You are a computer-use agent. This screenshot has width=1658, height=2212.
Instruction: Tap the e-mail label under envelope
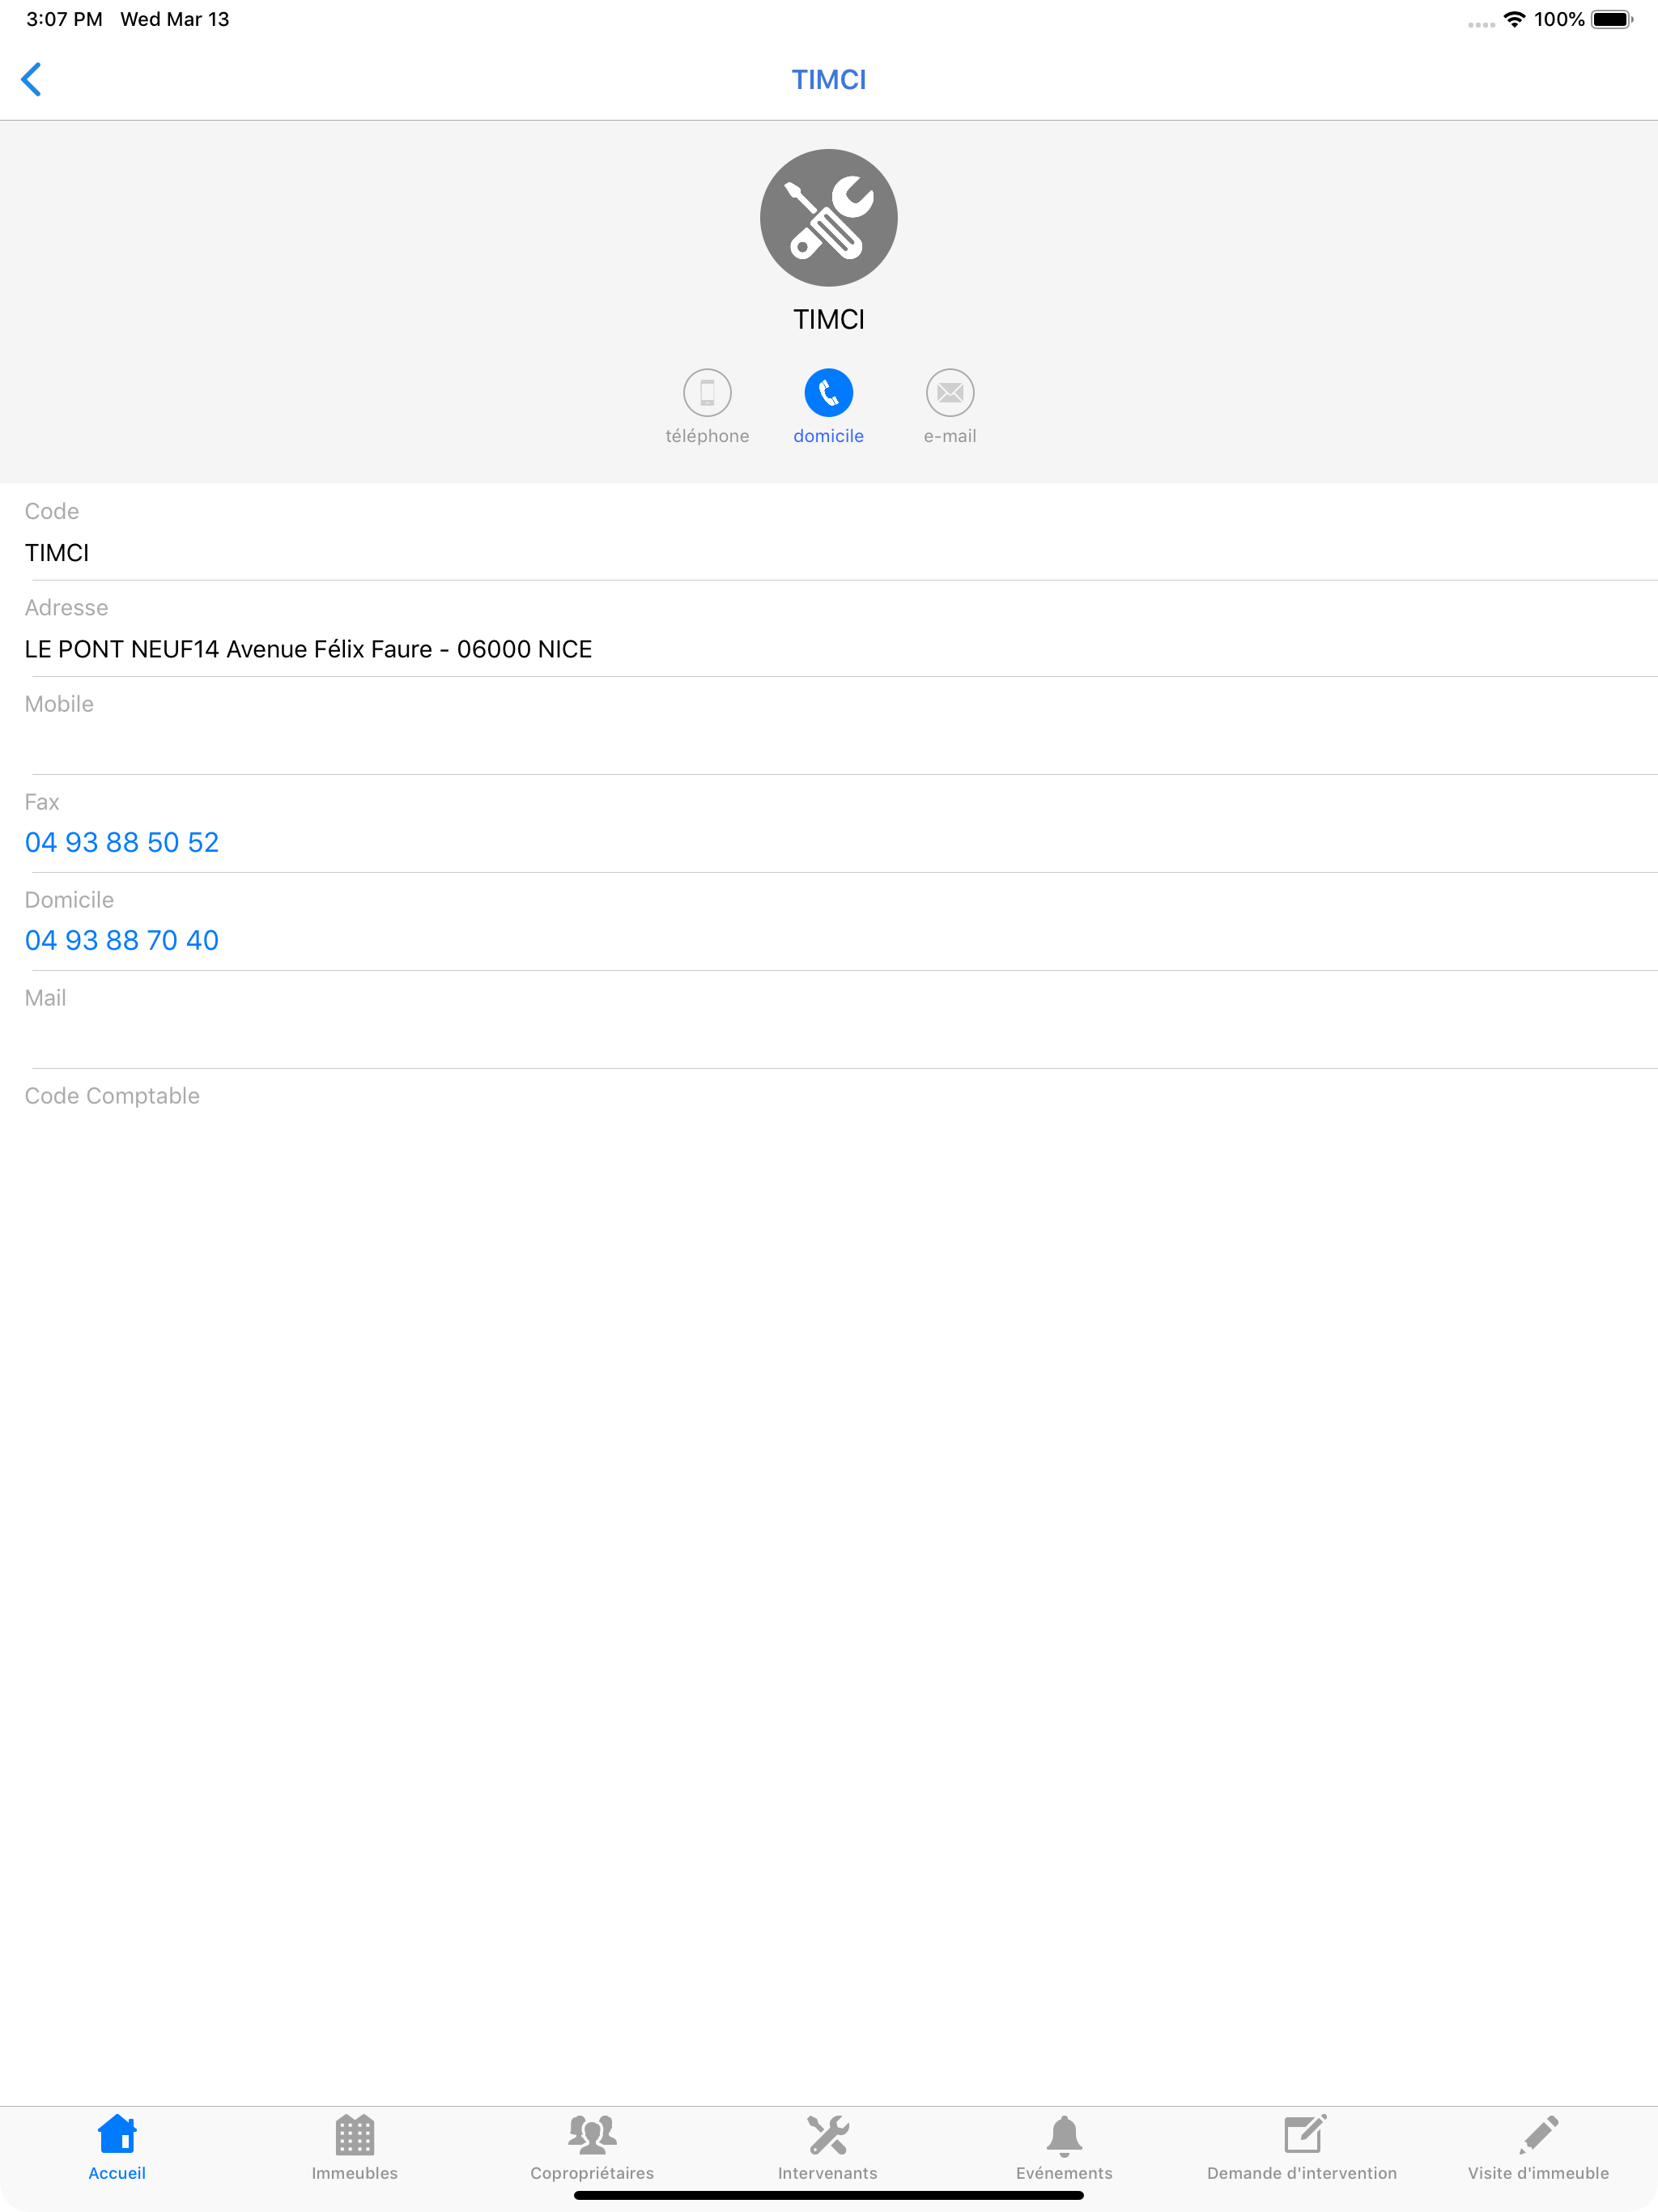click(950, 436)
